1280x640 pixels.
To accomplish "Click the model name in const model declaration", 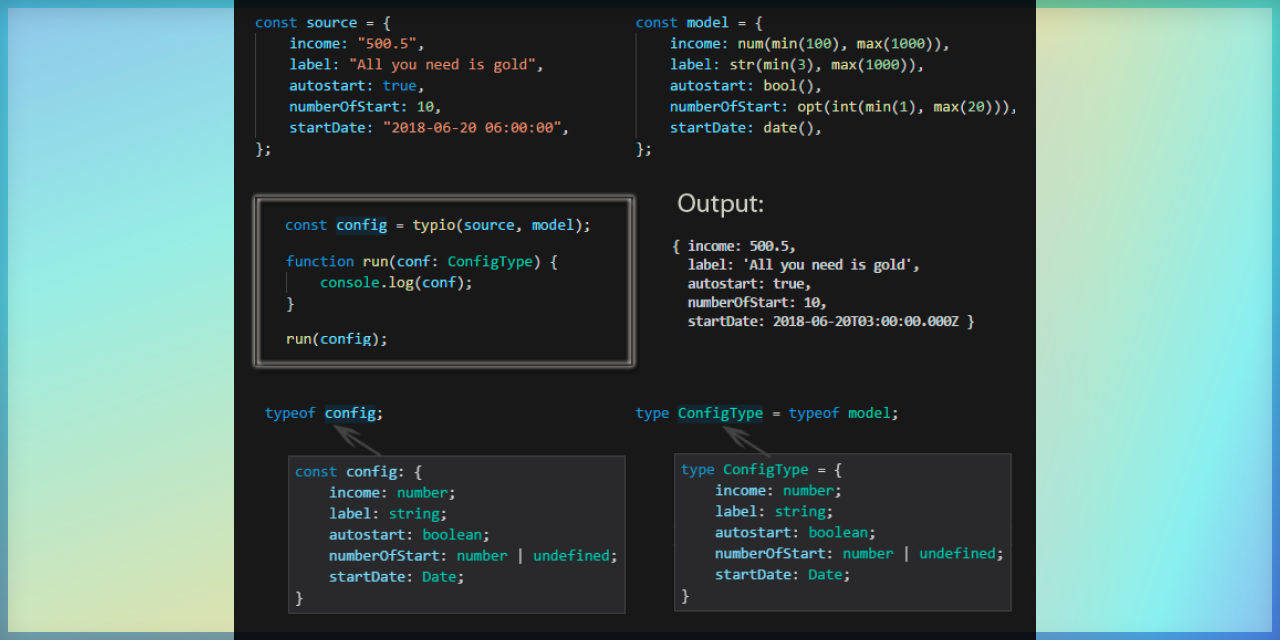I will coord(707,23).
